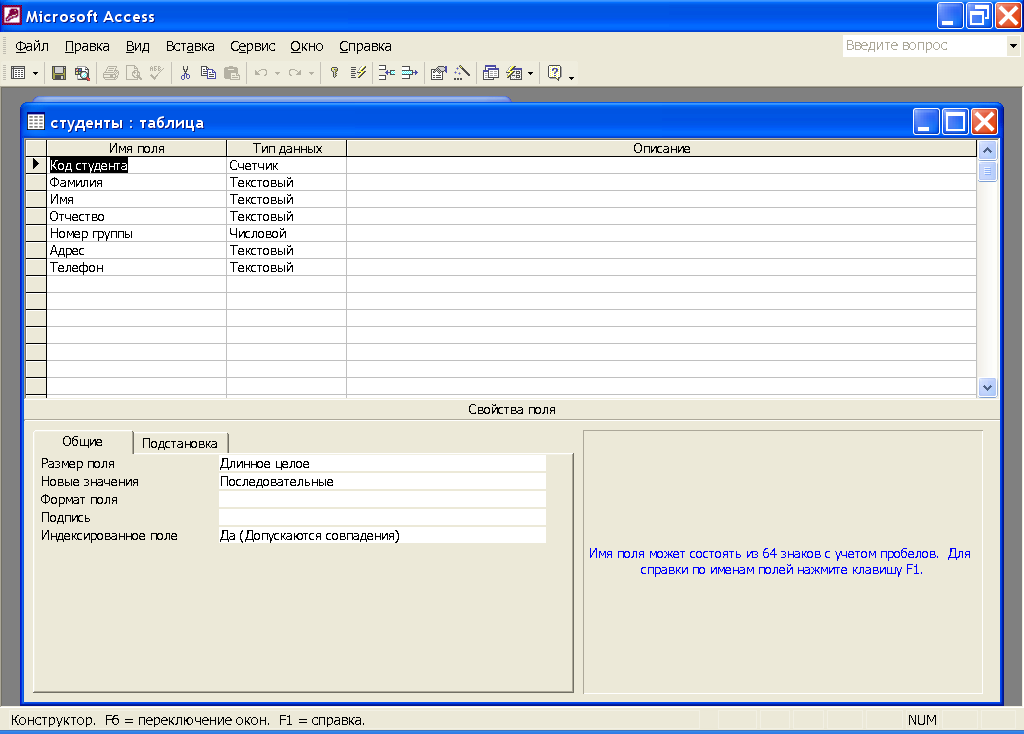Launch the Builder wand icon
The width and height of the screenshot is (1024, 734).
point(462,73)
